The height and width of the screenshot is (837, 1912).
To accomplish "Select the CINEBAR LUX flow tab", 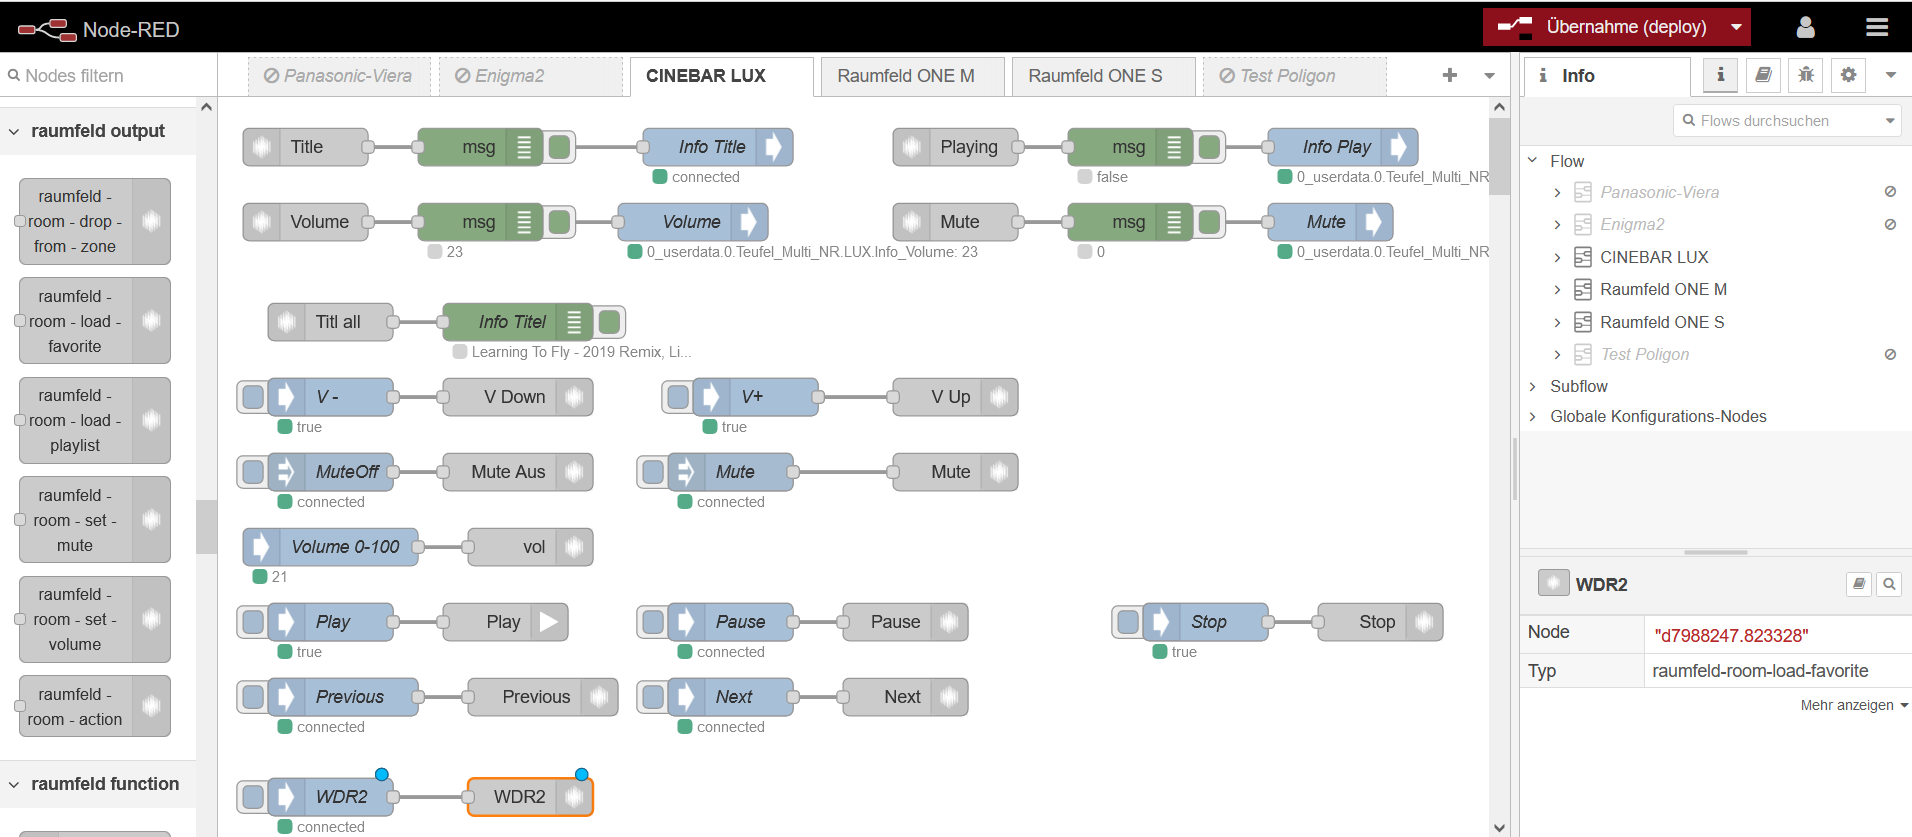I will (722, 76).
